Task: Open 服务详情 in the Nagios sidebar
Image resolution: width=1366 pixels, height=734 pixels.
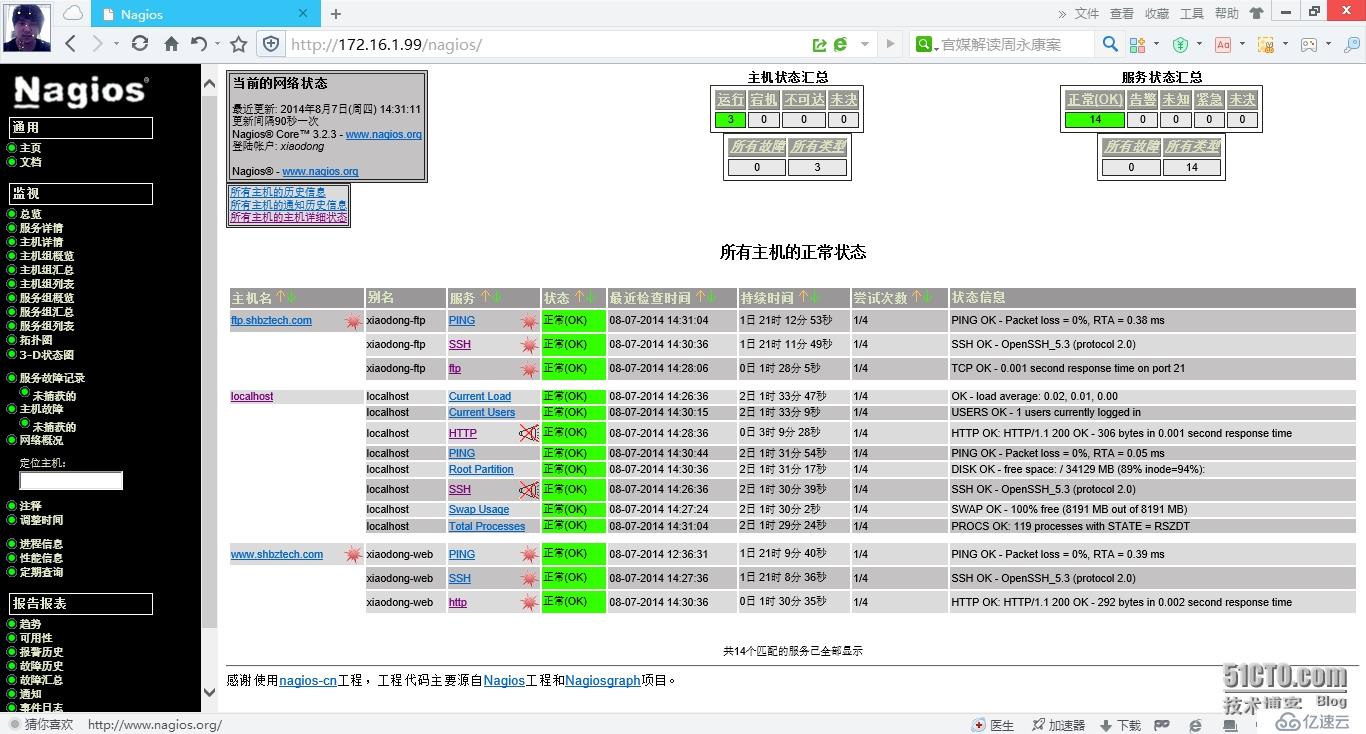Action: click(41, 228)
